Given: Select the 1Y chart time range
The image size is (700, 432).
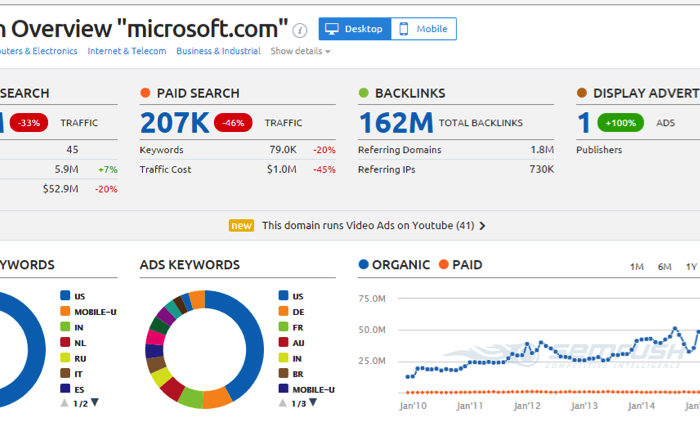Looking at the screenshot, I should pyautogui.click(x=691, y=267).
